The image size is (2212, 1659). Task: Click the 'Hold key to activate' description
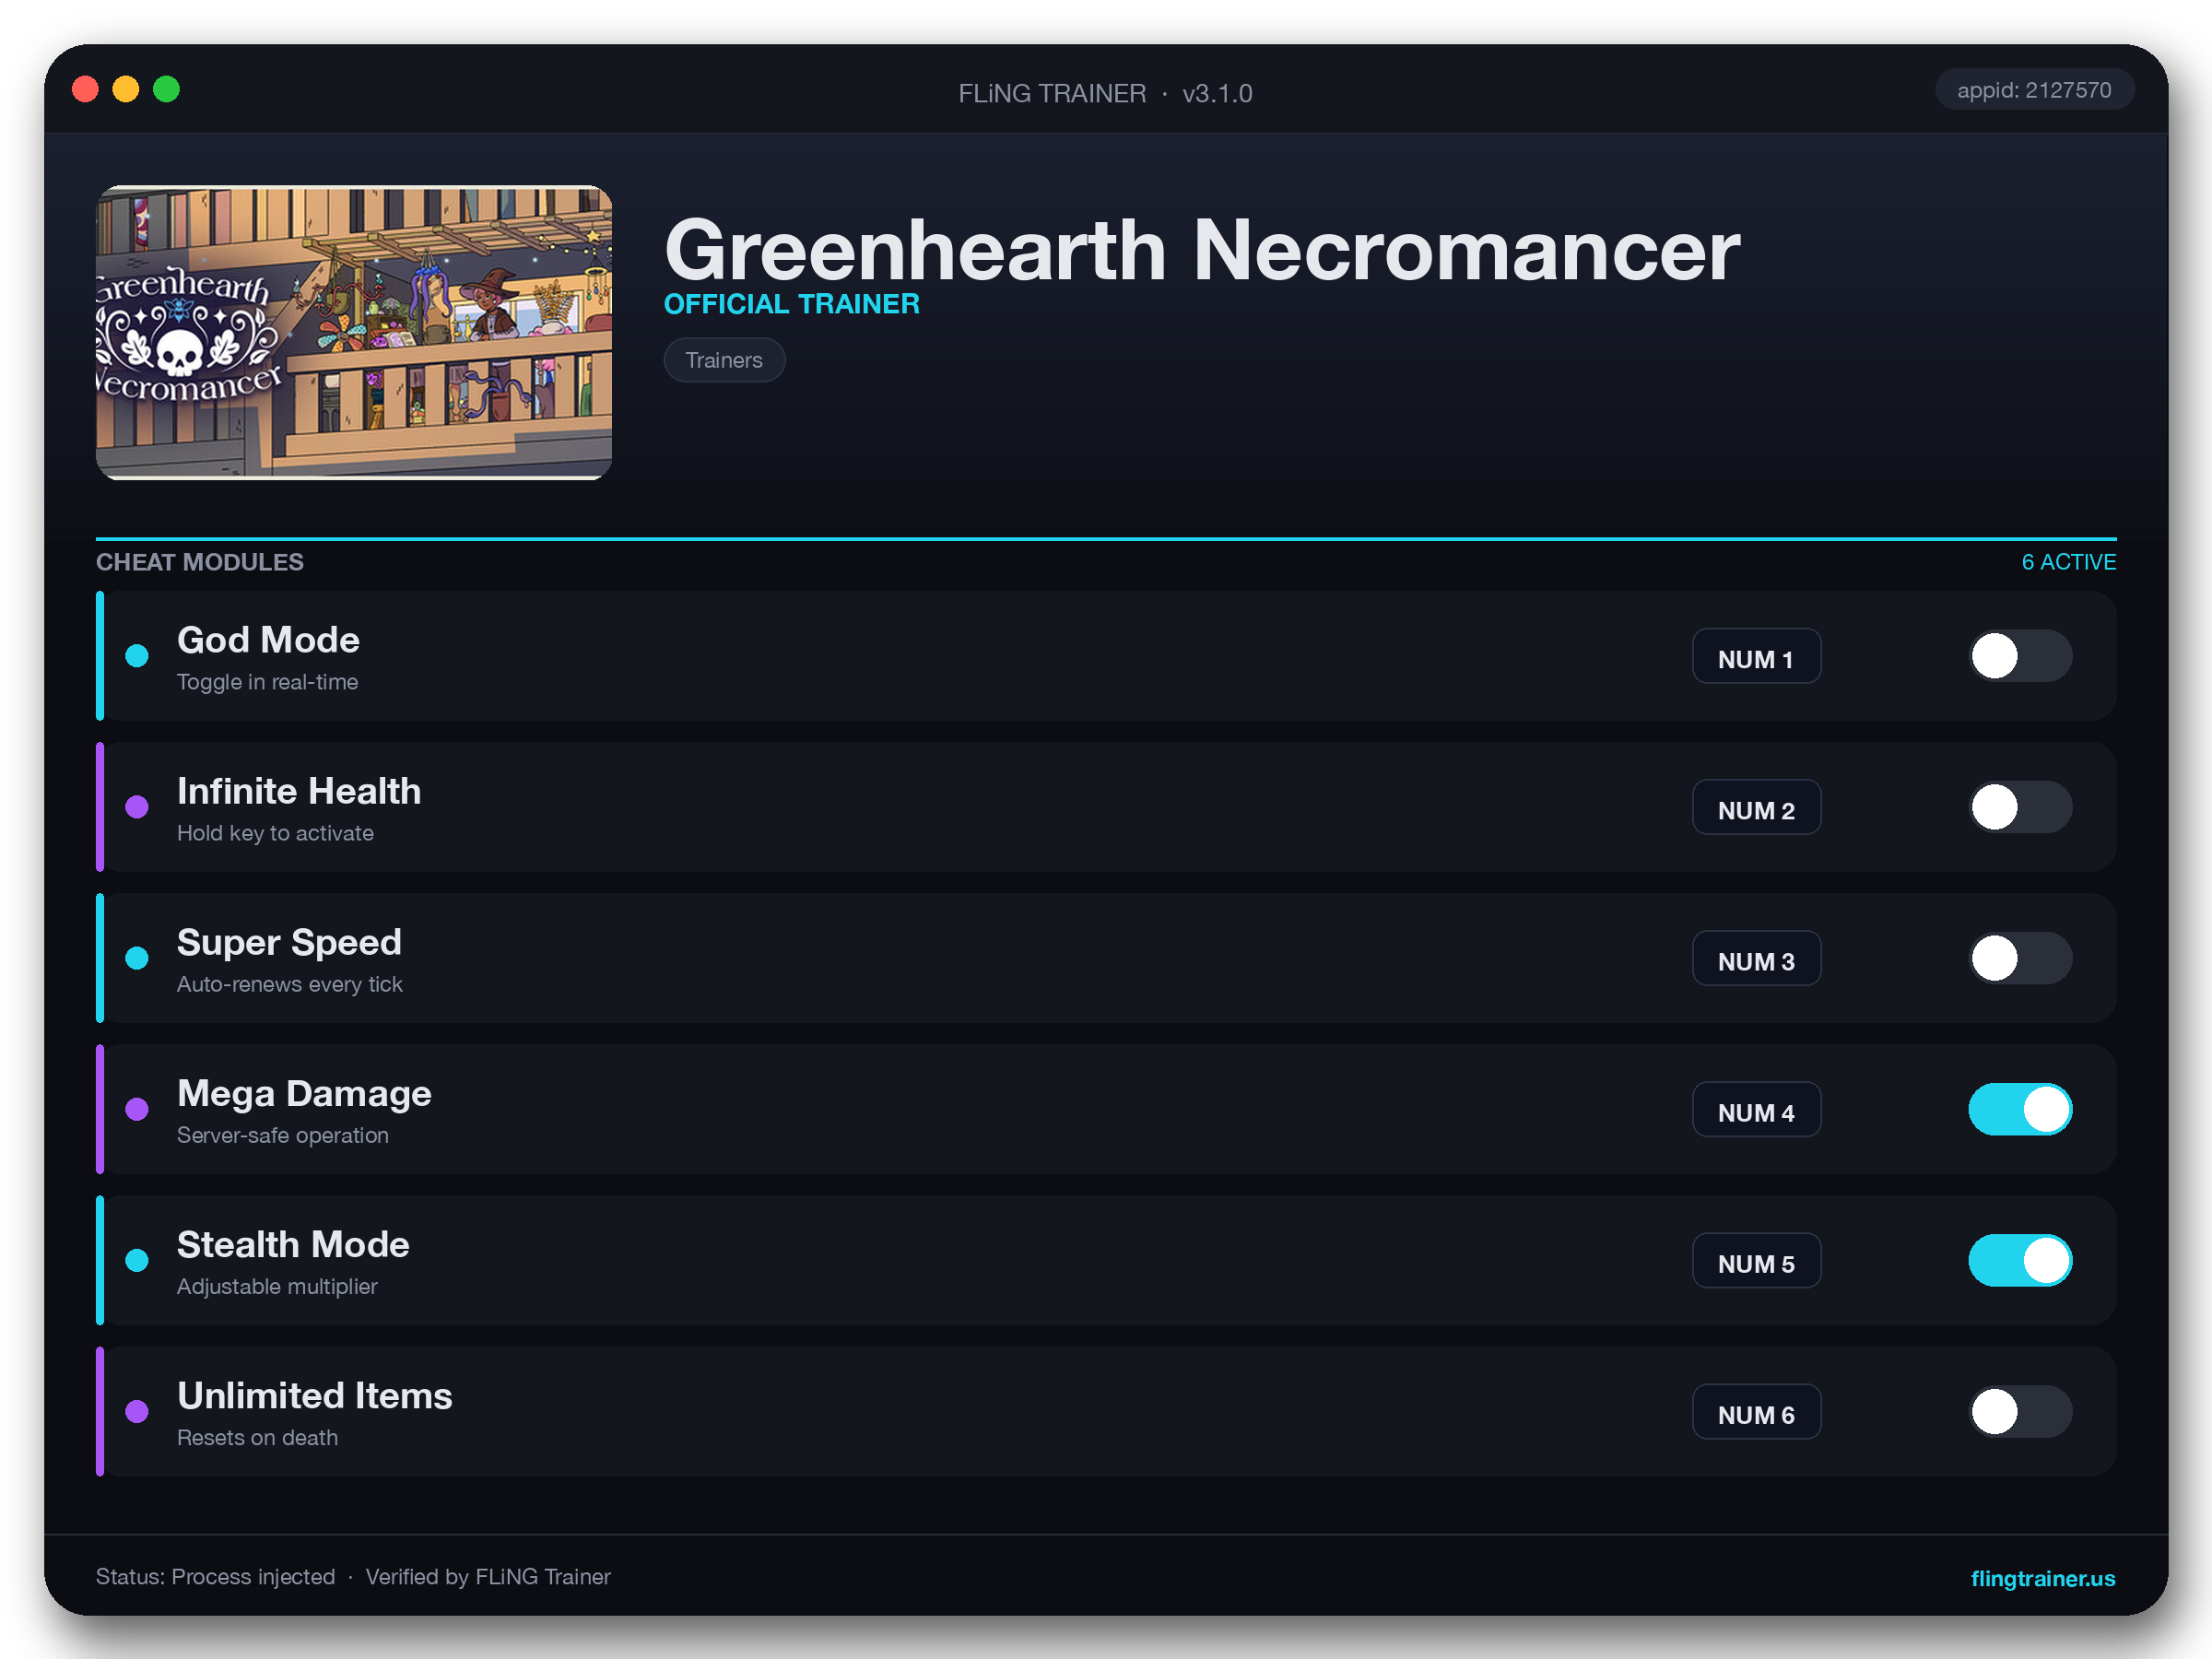tap(275, 833)
